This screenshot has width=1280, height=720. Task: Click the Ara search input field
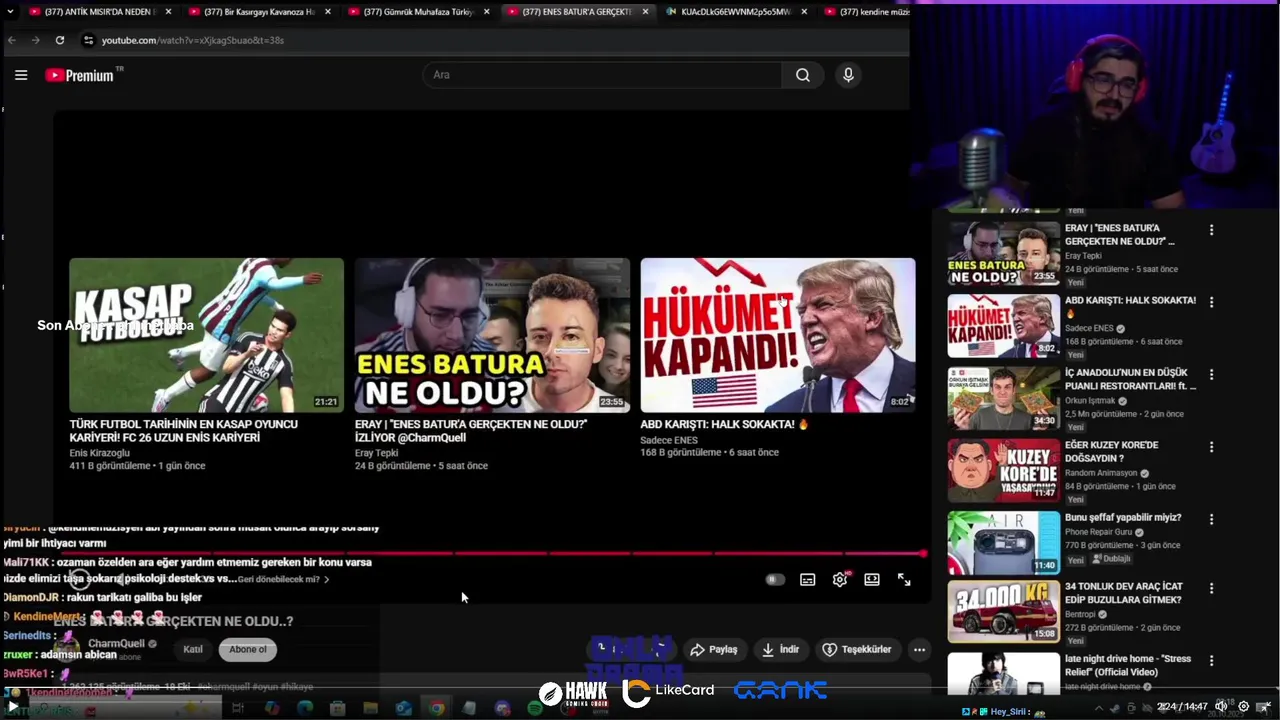coord(603,75)
